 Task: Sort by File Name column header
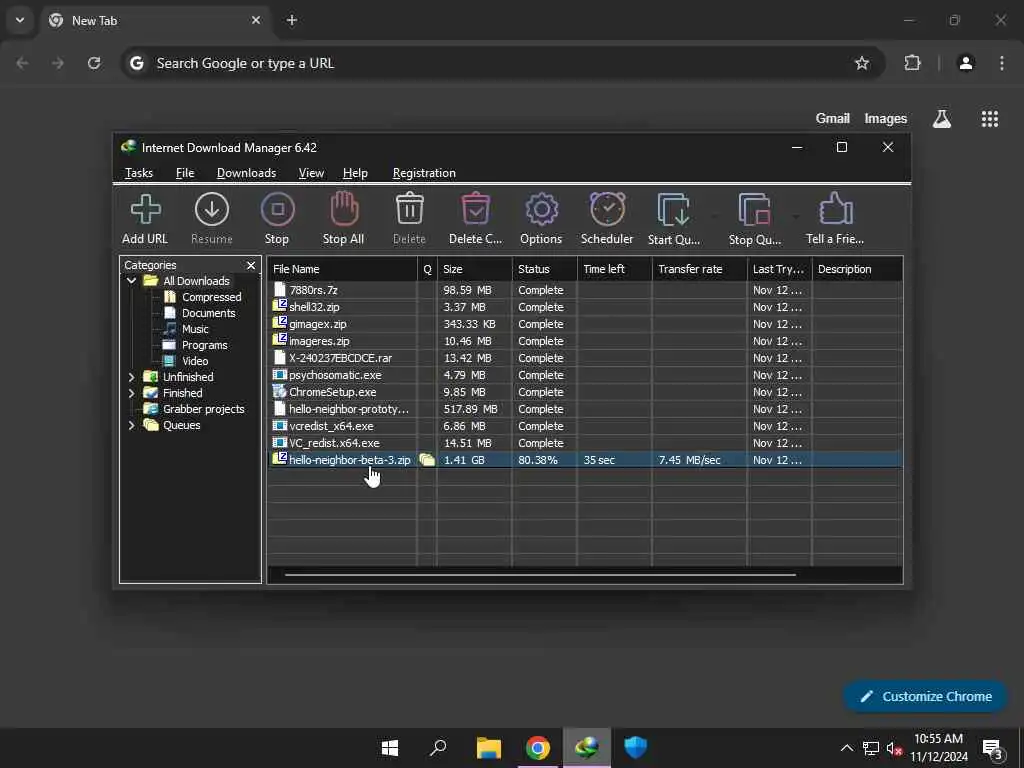(x=342, y=269)
